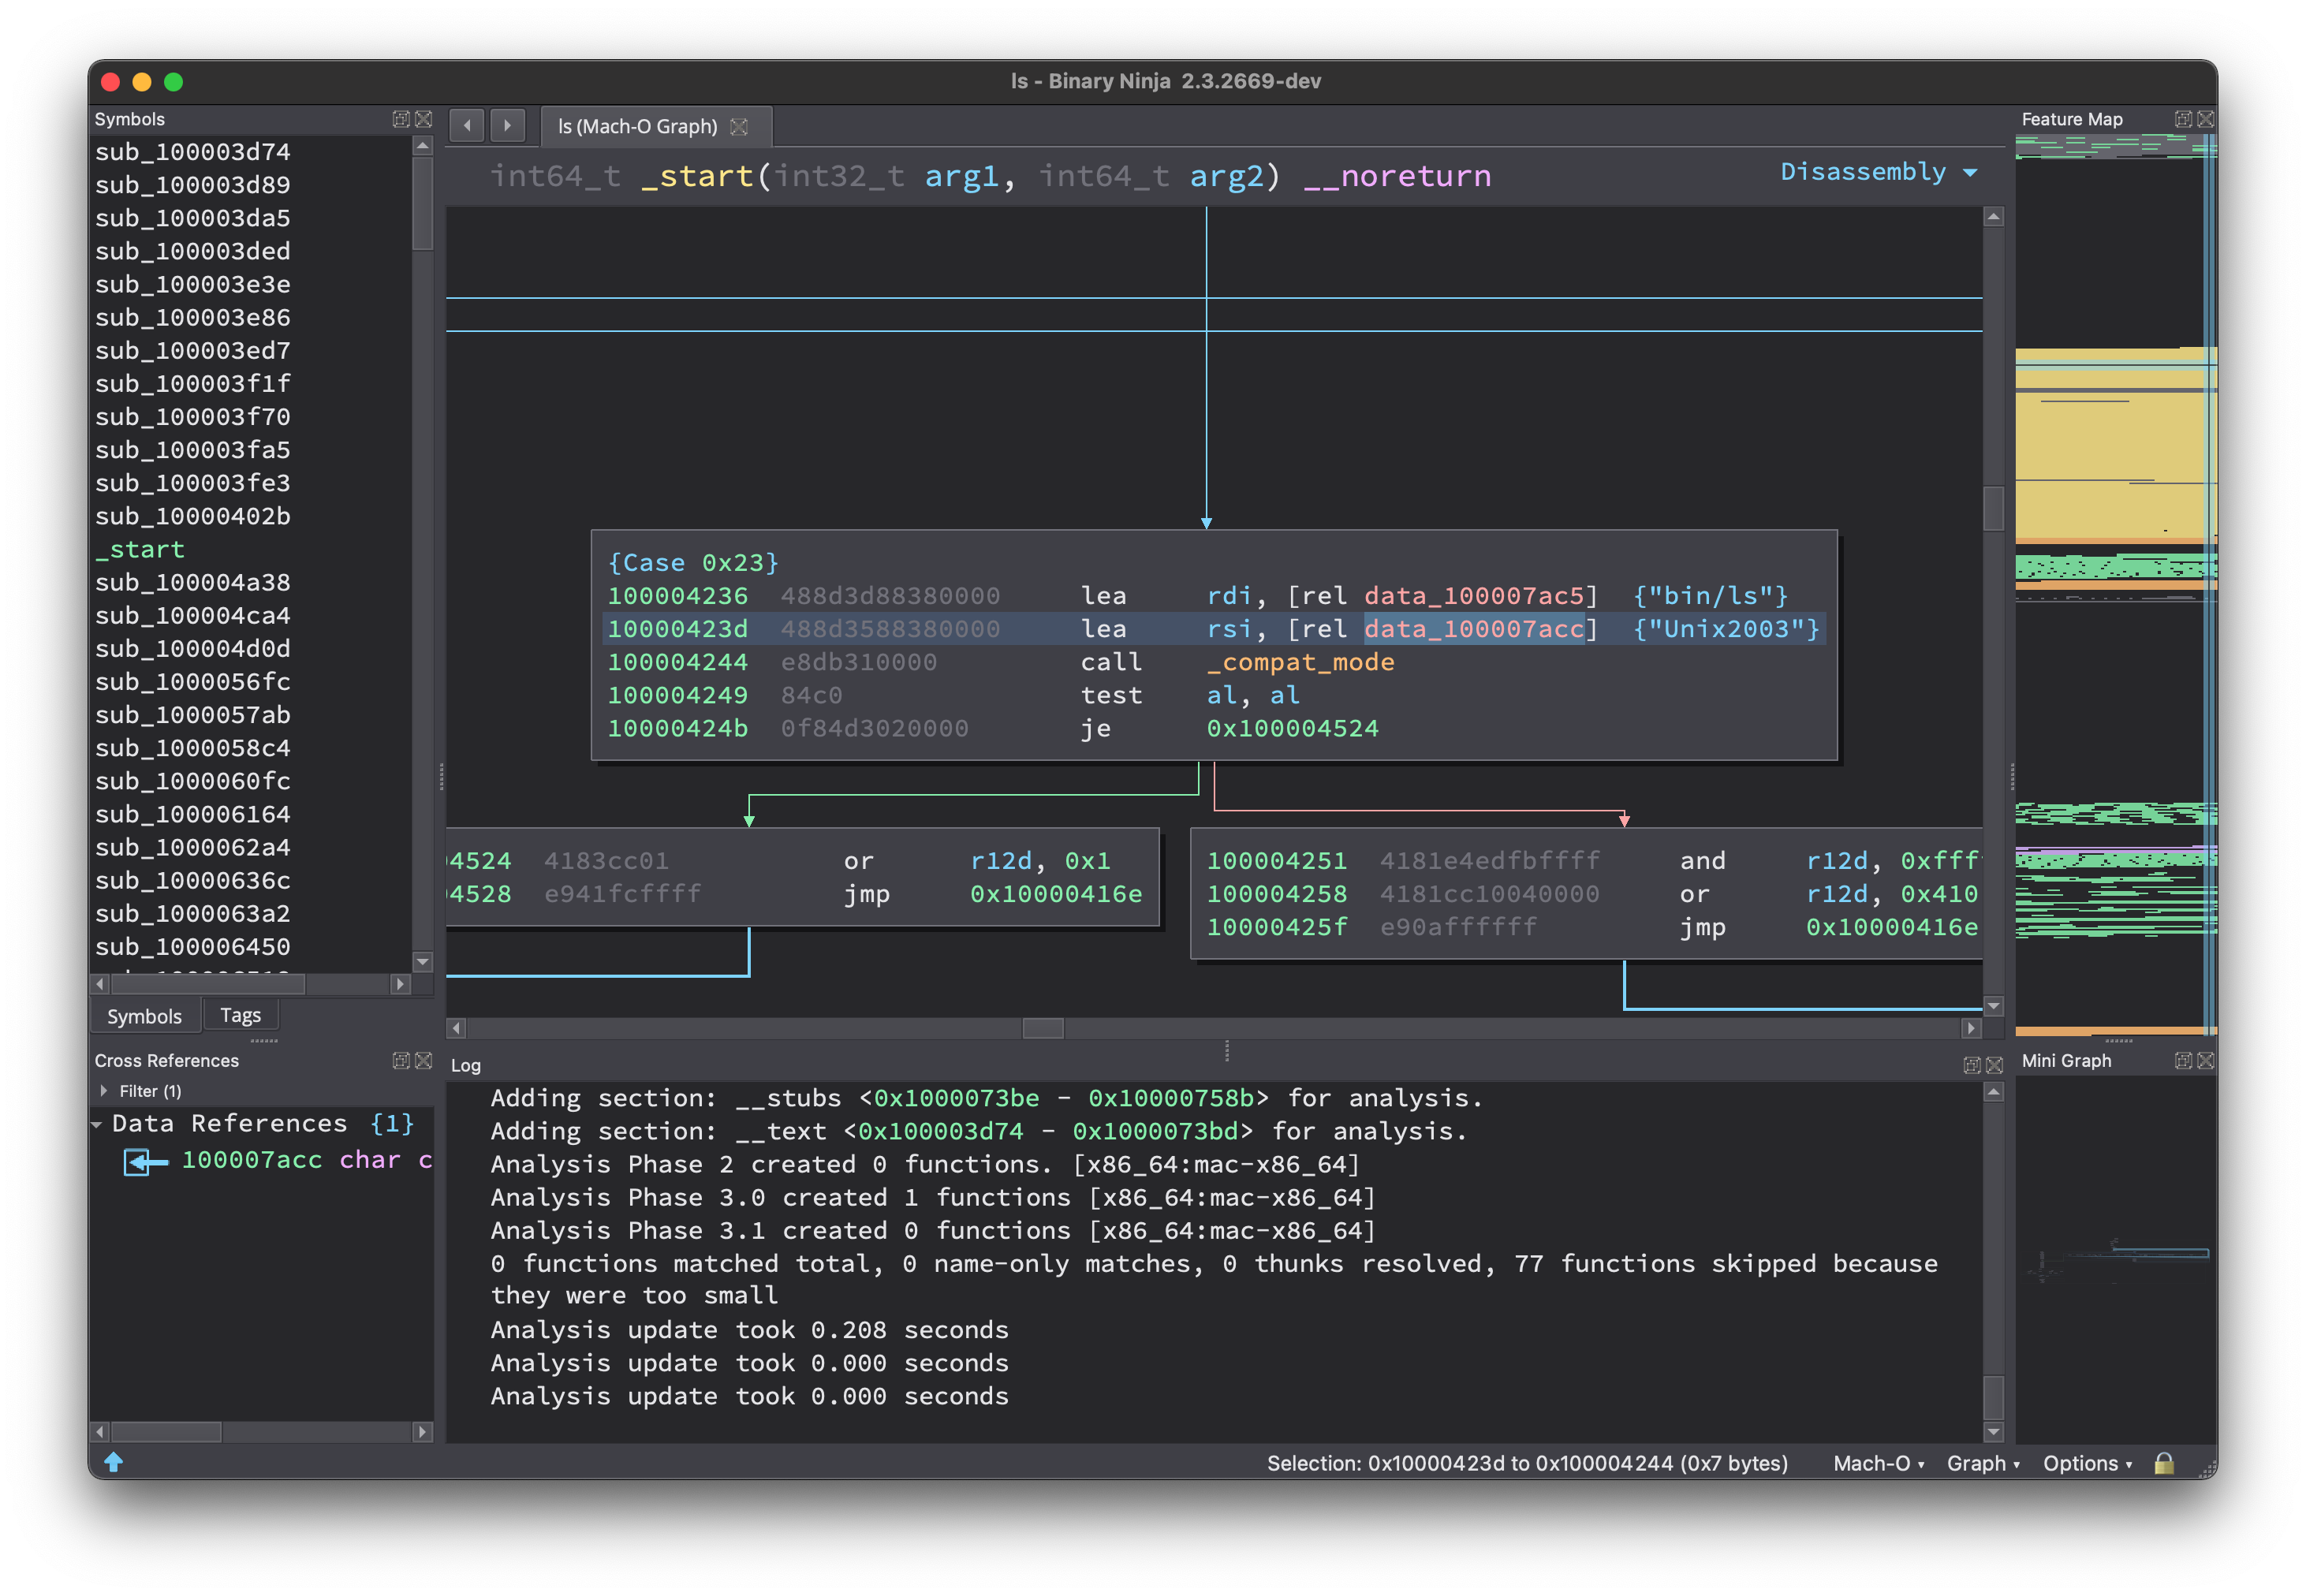Float the Symbols panel with undock icon
This screenshot has height=1596, width=2306.
click(x=401, y=119)
